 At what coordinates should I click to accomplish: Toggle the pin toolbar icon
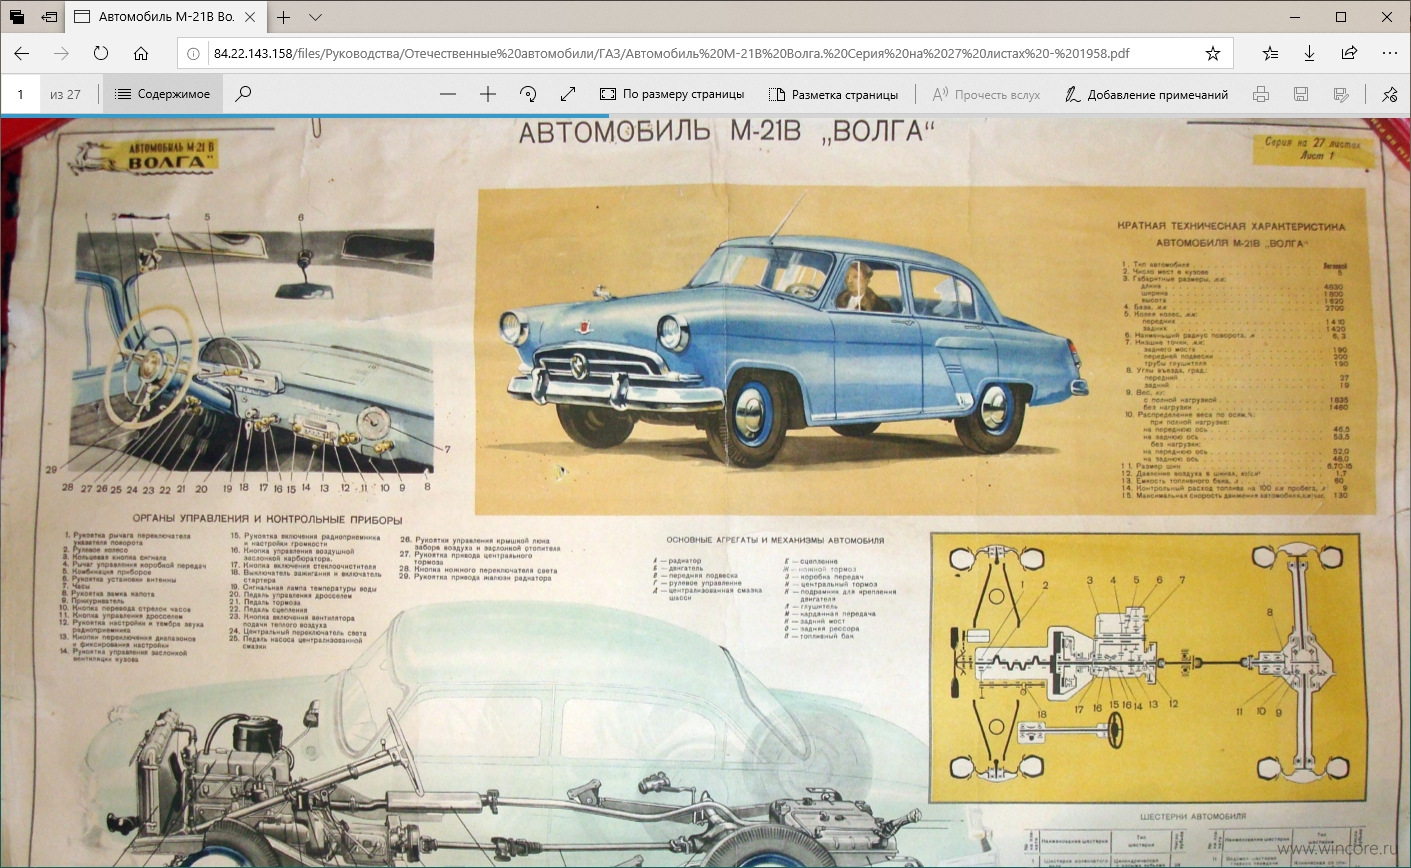[x=1389, y=94]
